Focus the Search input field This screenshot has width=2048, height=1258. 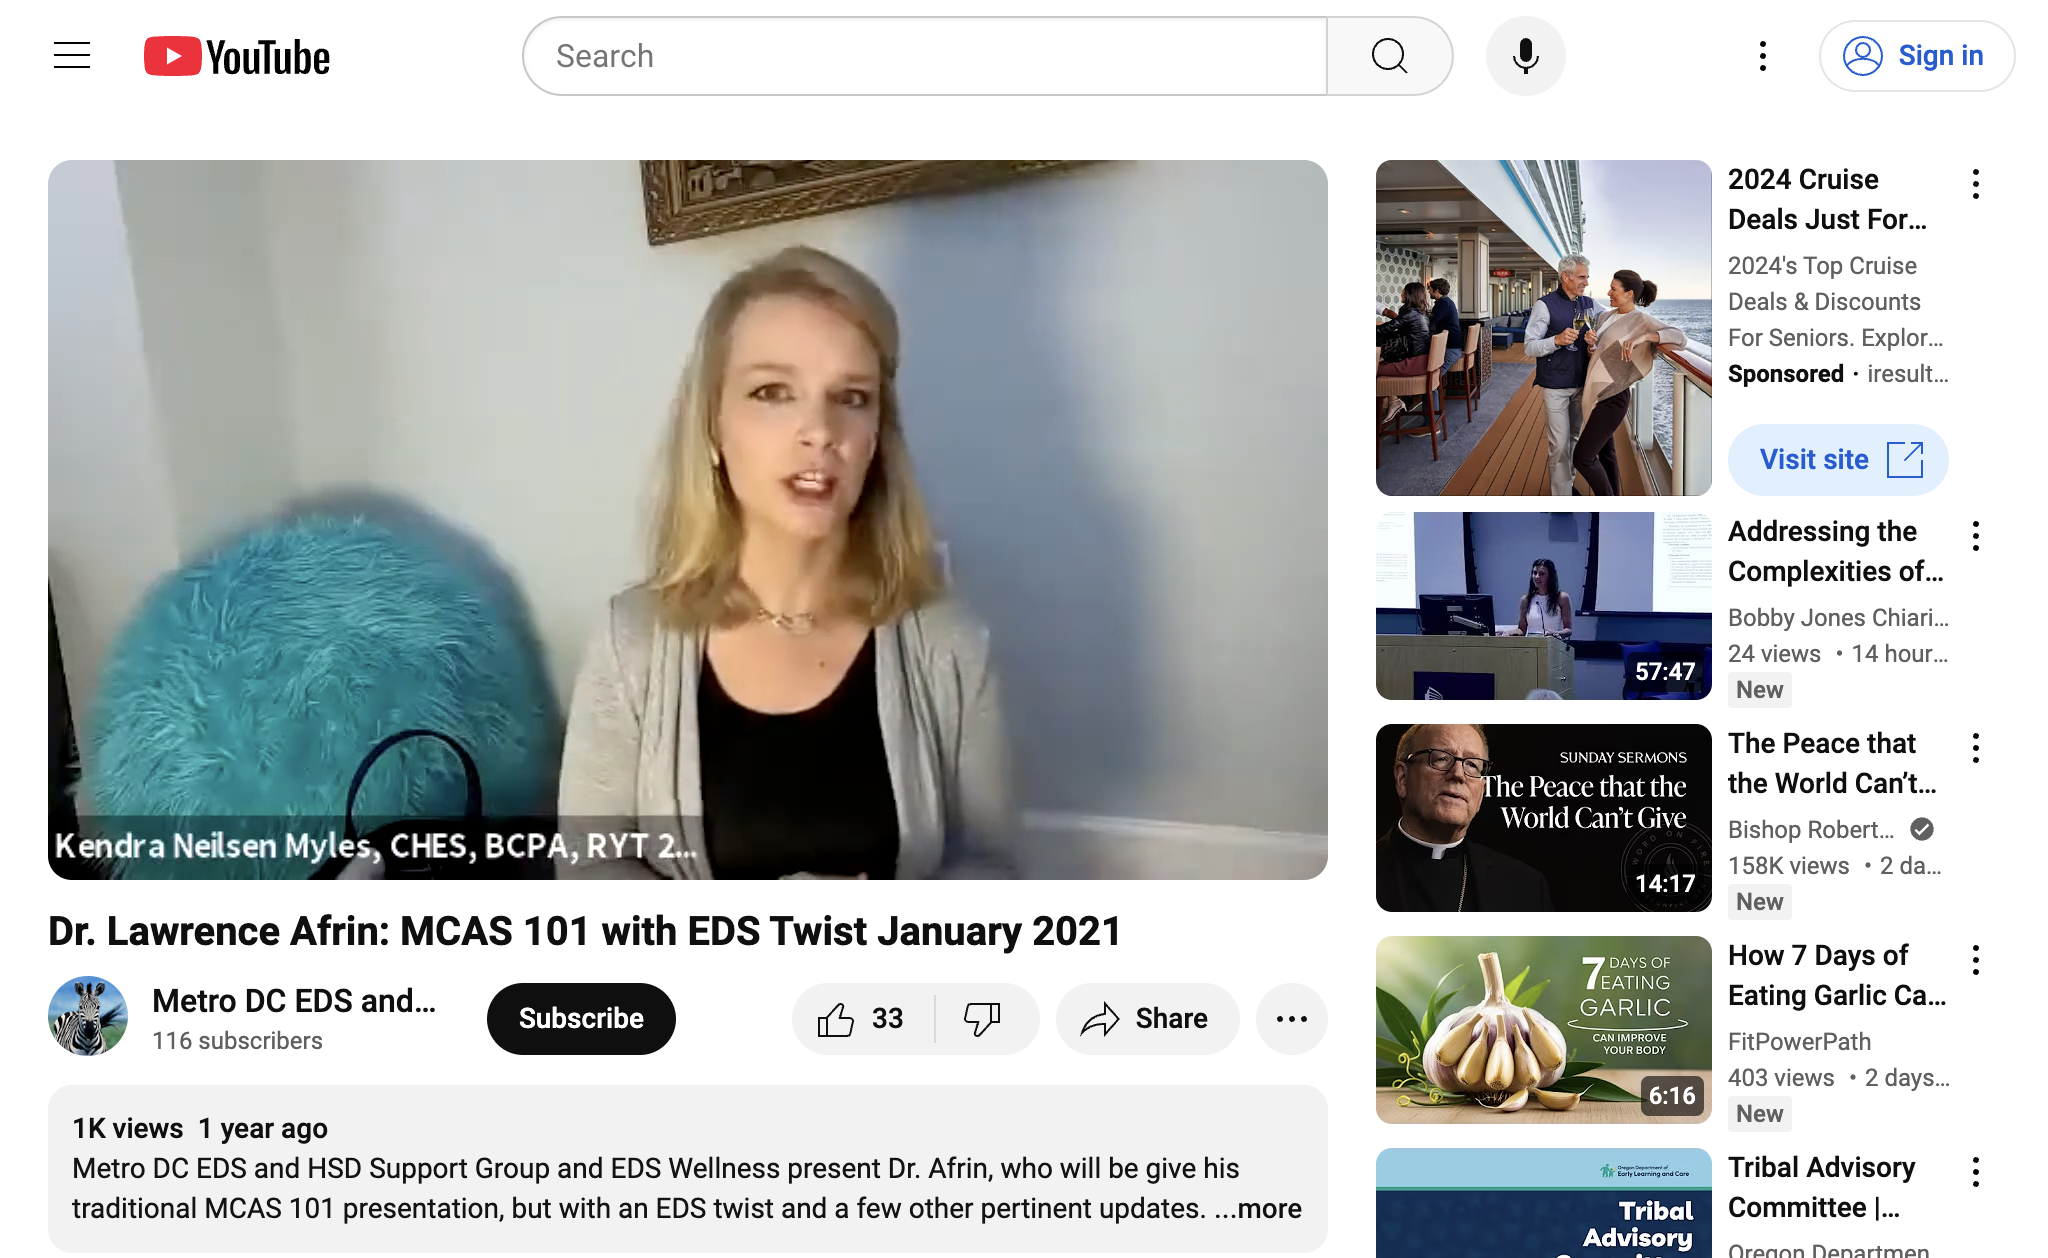point(926,56)
